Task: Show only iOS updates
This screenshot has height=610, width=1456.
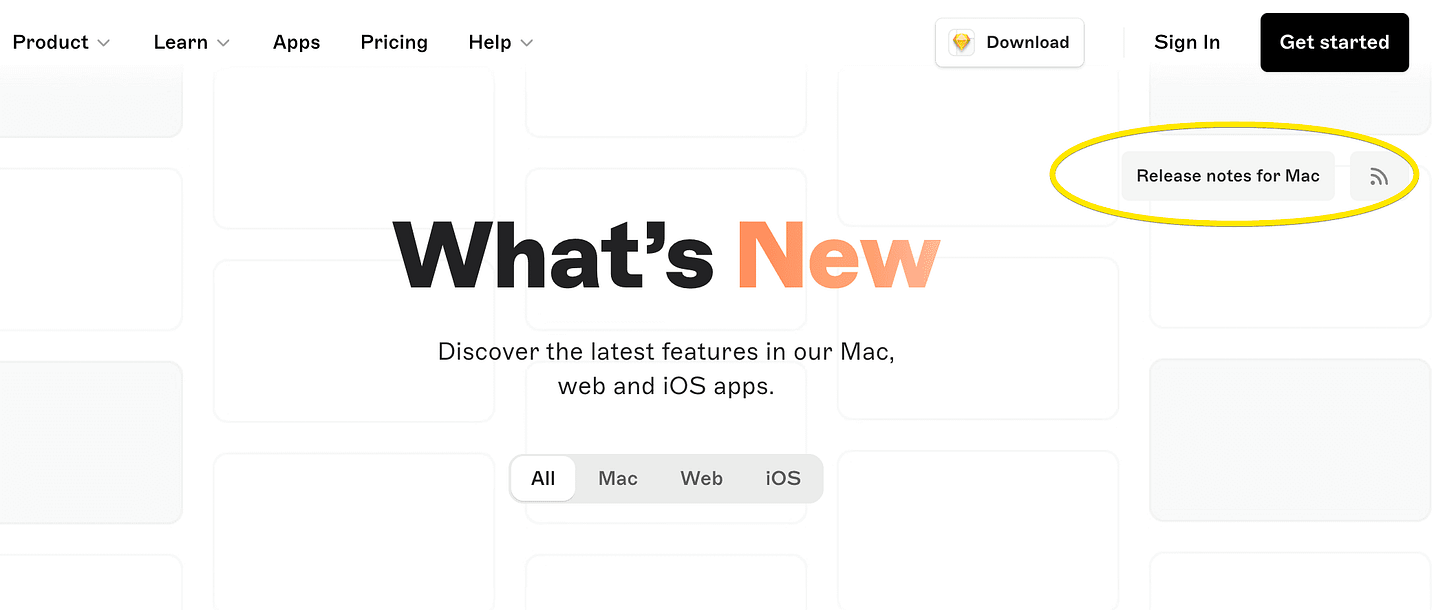Action: 783,478
